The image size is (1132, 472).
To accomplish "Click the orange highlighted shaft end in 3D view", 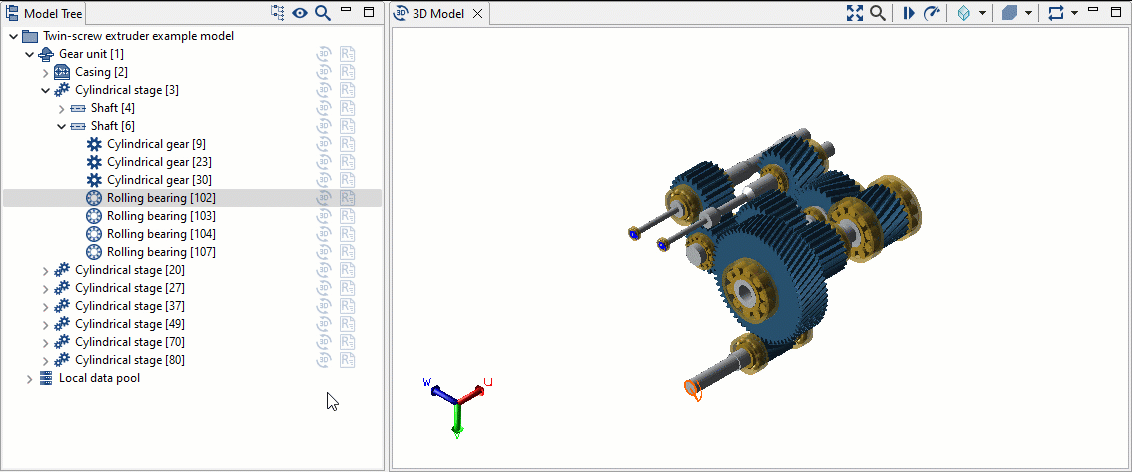I will coord(693,389).
